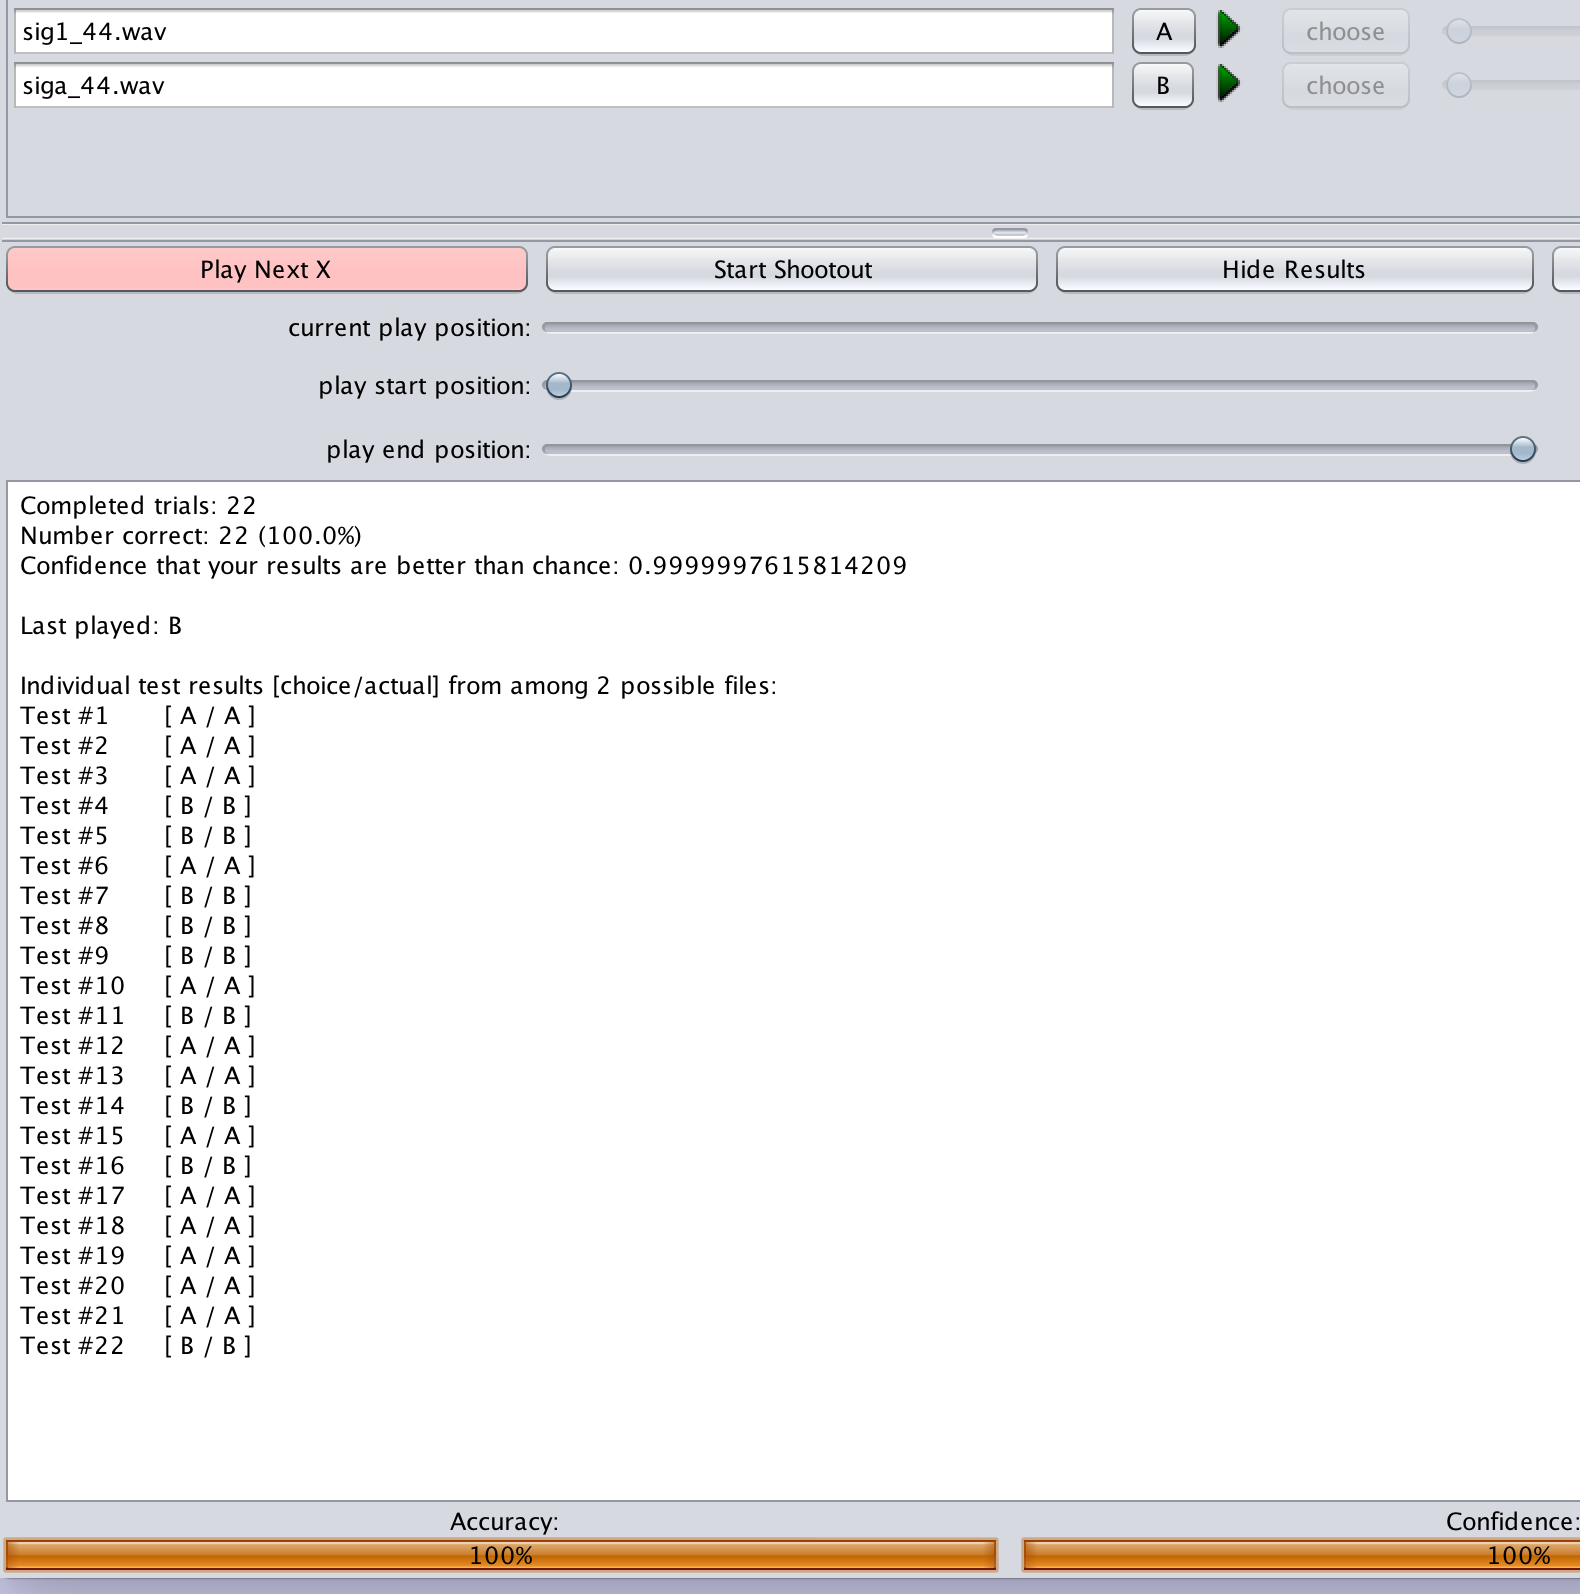Viewport: 1580px width, 1594px height.
Task: Start Shootout mode
Action: tap(792, 269)
